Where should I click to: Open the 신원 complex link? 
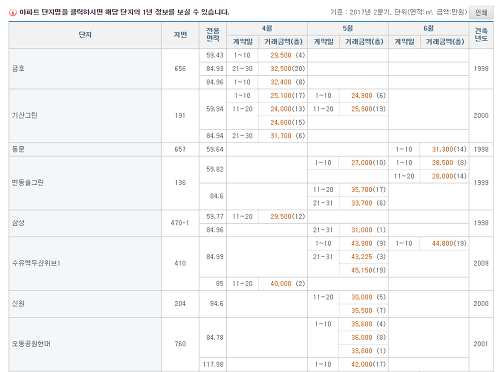point(18,304)
